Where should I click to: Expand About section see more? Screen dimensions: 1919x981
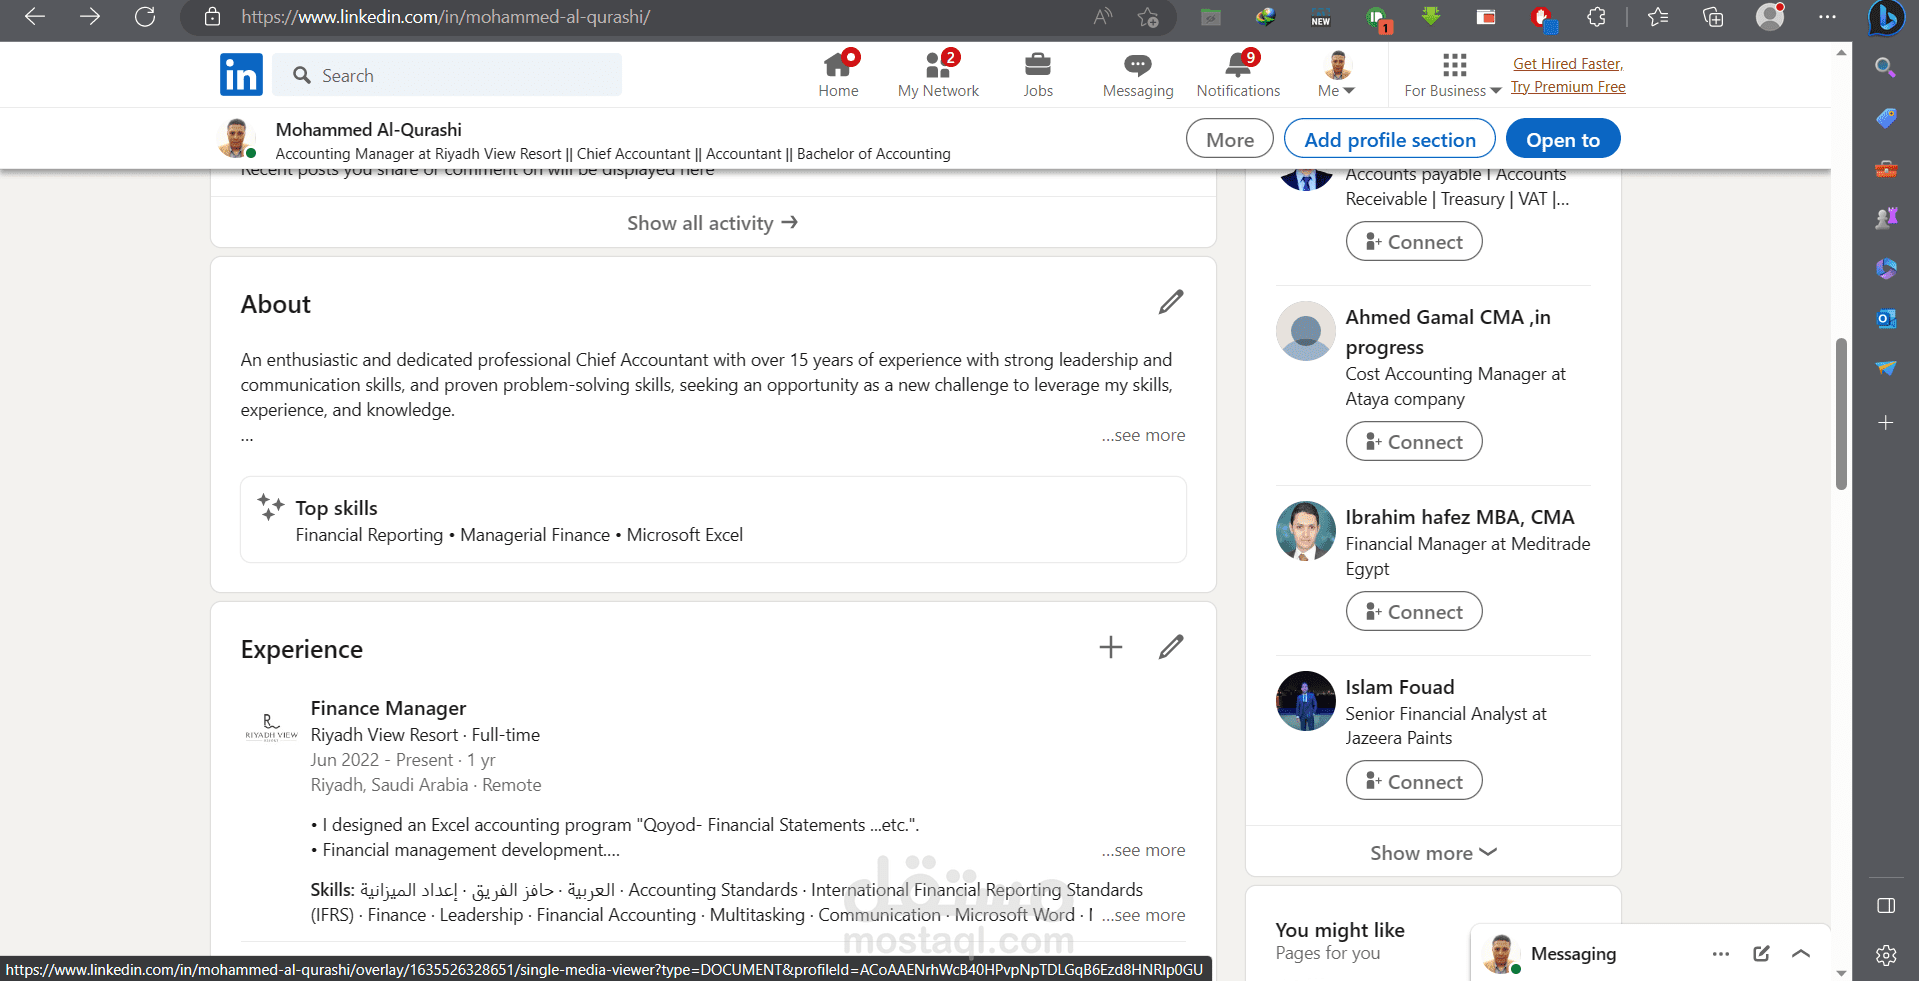coord(1144,435)
